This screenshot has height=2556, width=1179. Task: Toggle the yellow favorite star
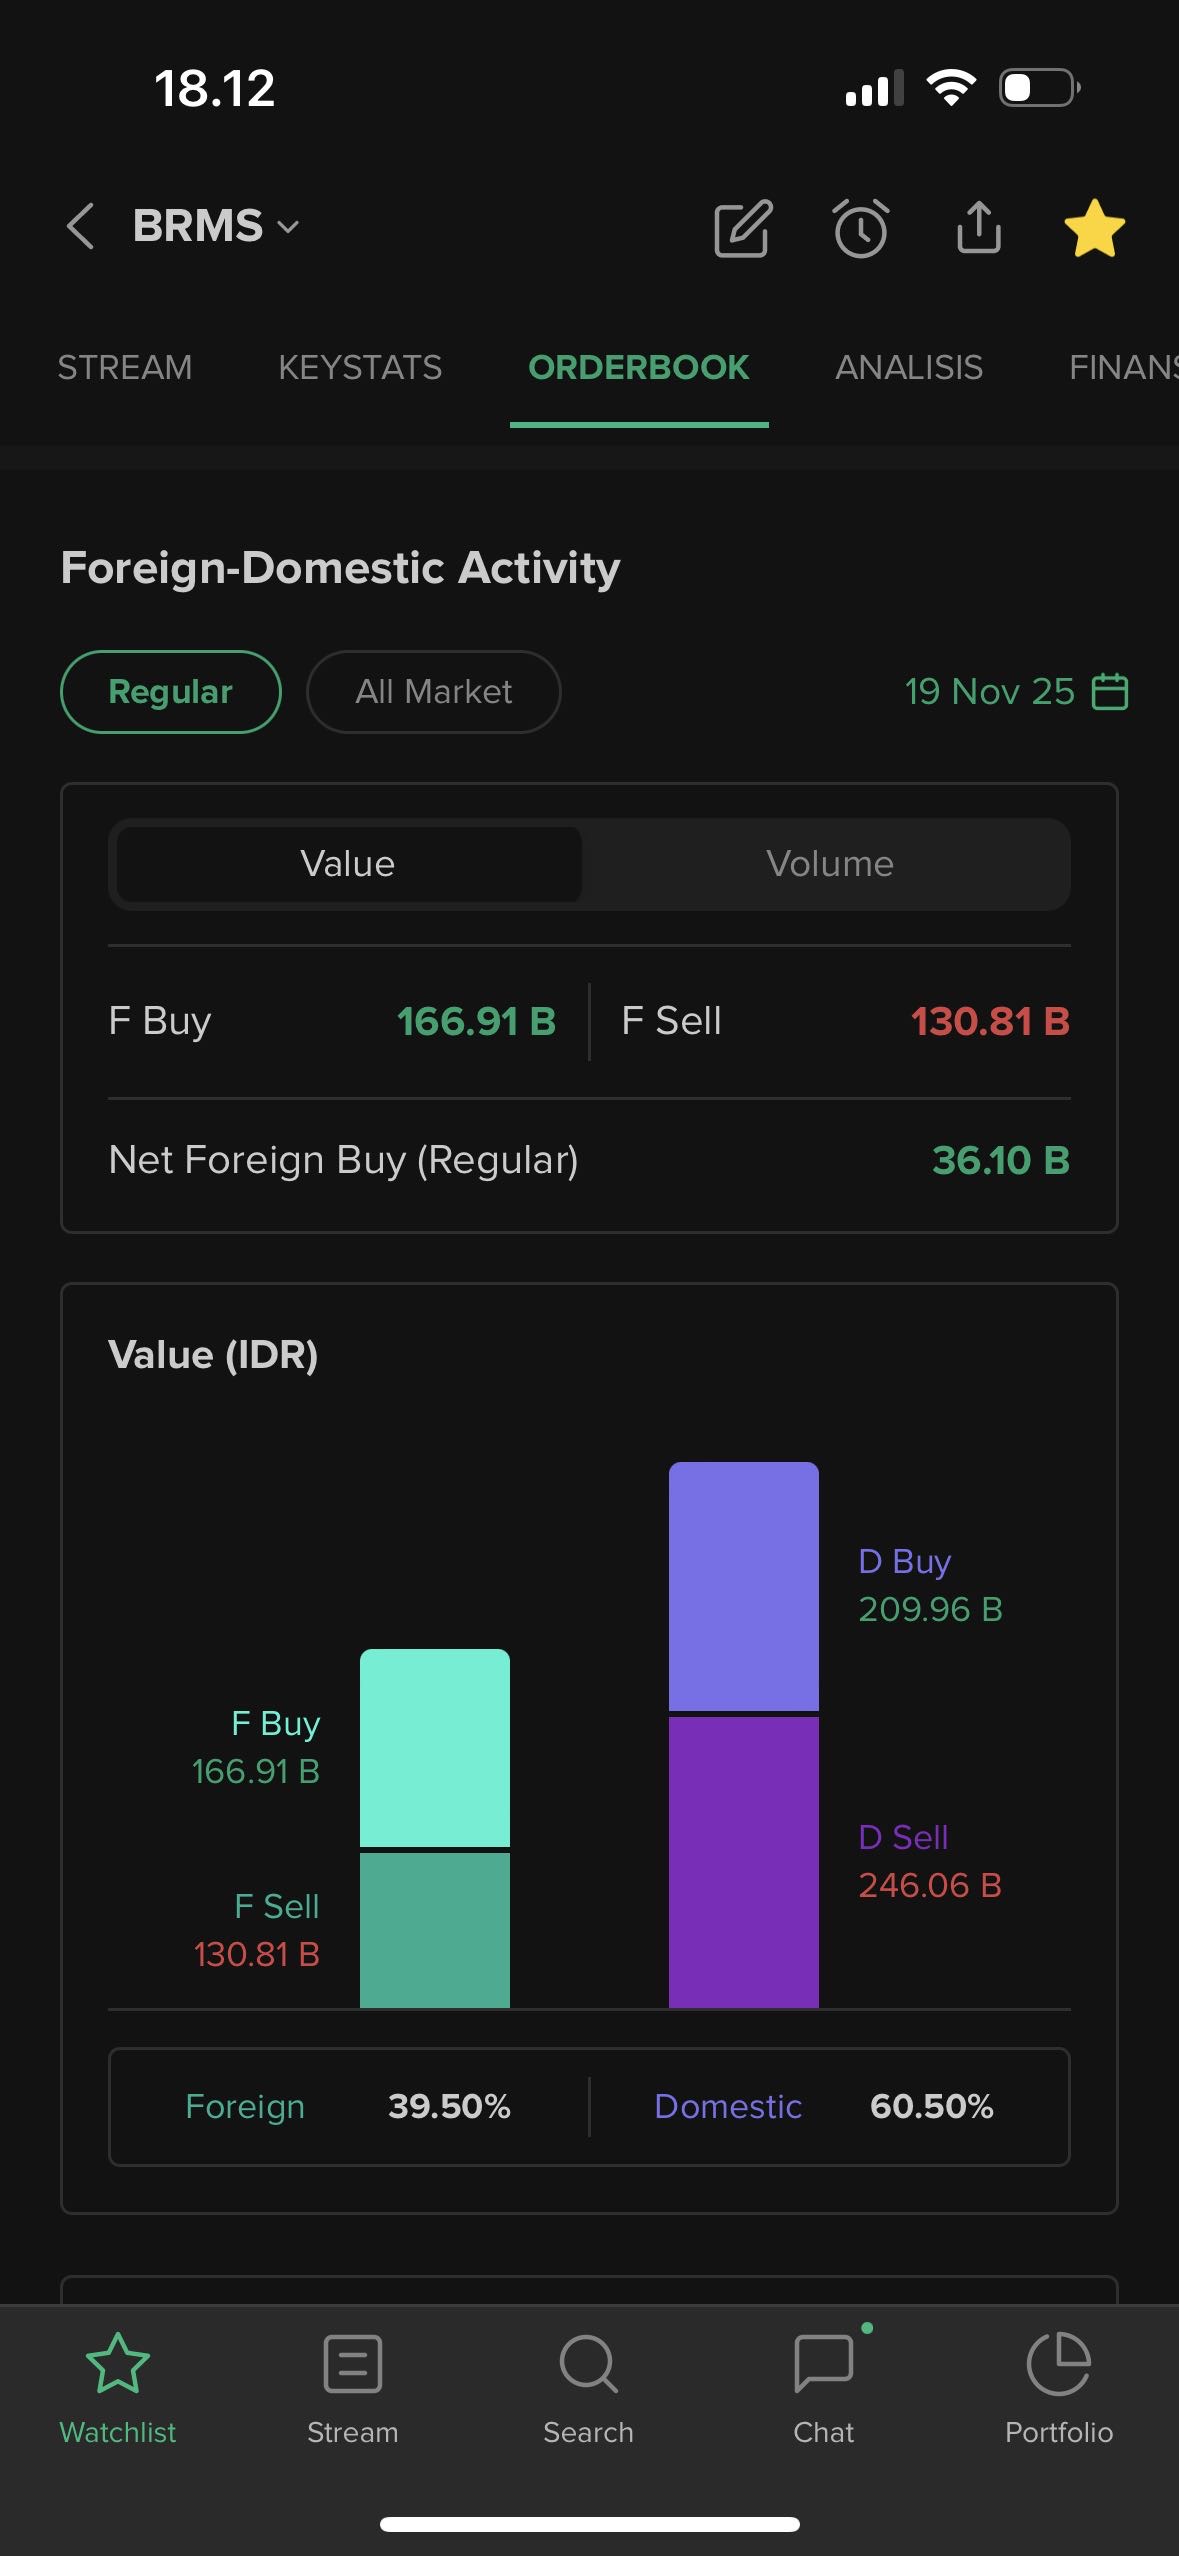pos(1094,228)
